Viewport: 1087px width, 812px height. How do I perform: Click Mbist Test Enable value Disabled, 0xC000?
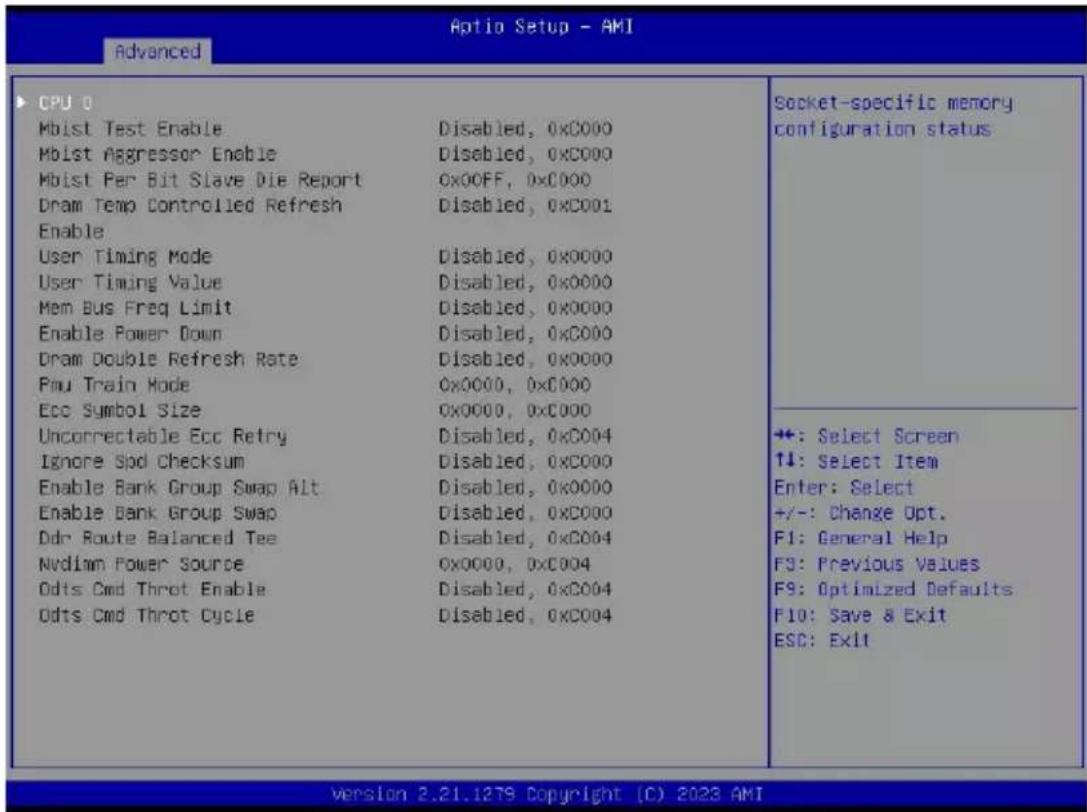click(525, 129)
